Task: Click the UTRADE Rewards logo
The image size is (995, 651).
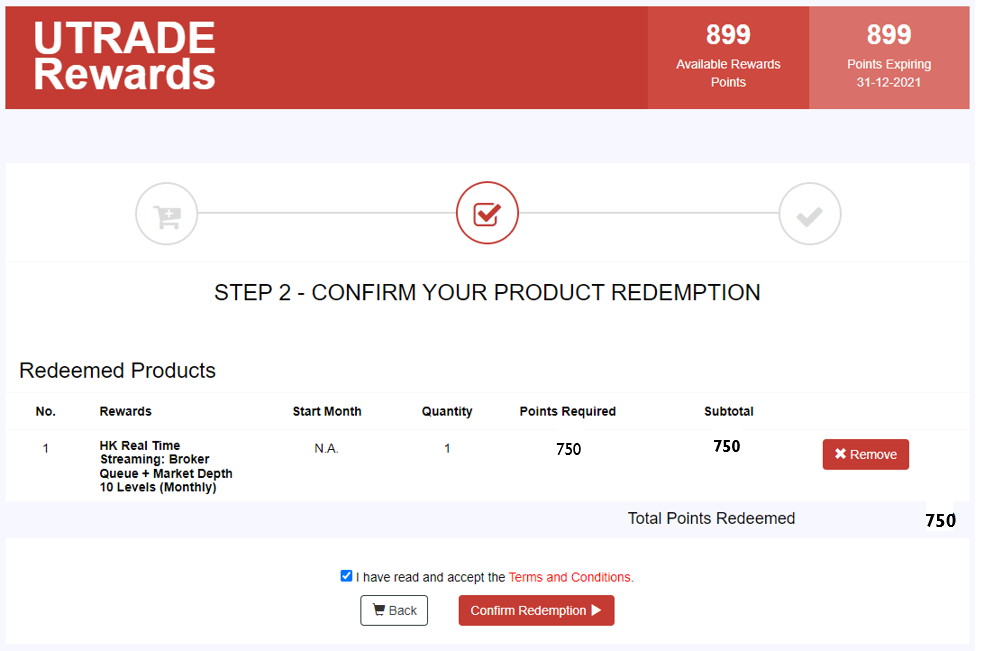Action: point(125,56)
